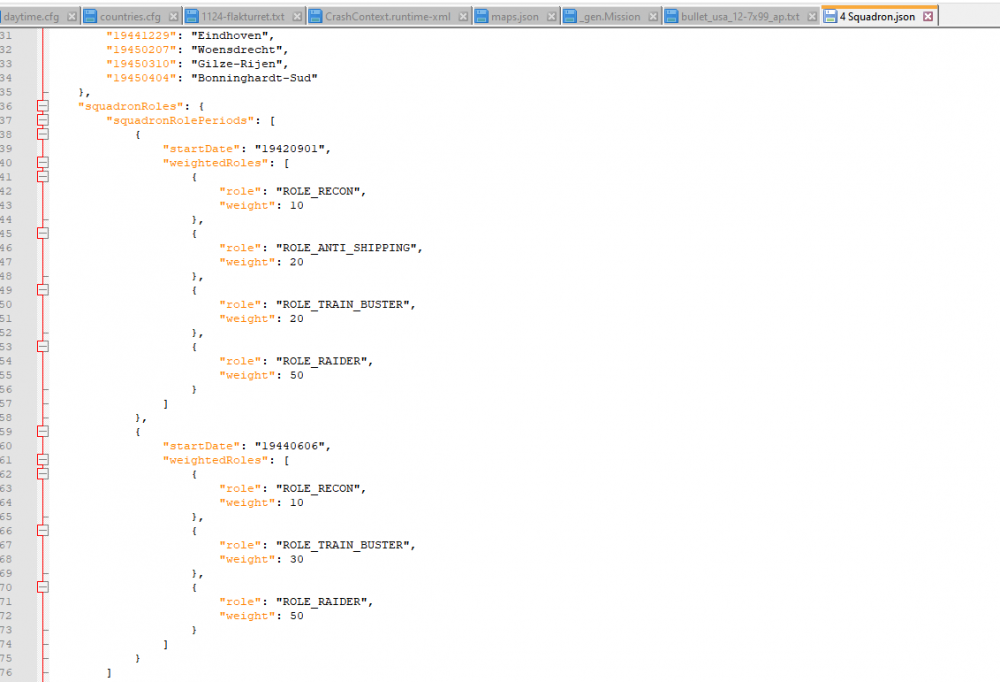Image resolution: width=1000 pixels, height=682 pixels.
Task: Close the countries.cfg tab
Action: [x=172, y=17]
